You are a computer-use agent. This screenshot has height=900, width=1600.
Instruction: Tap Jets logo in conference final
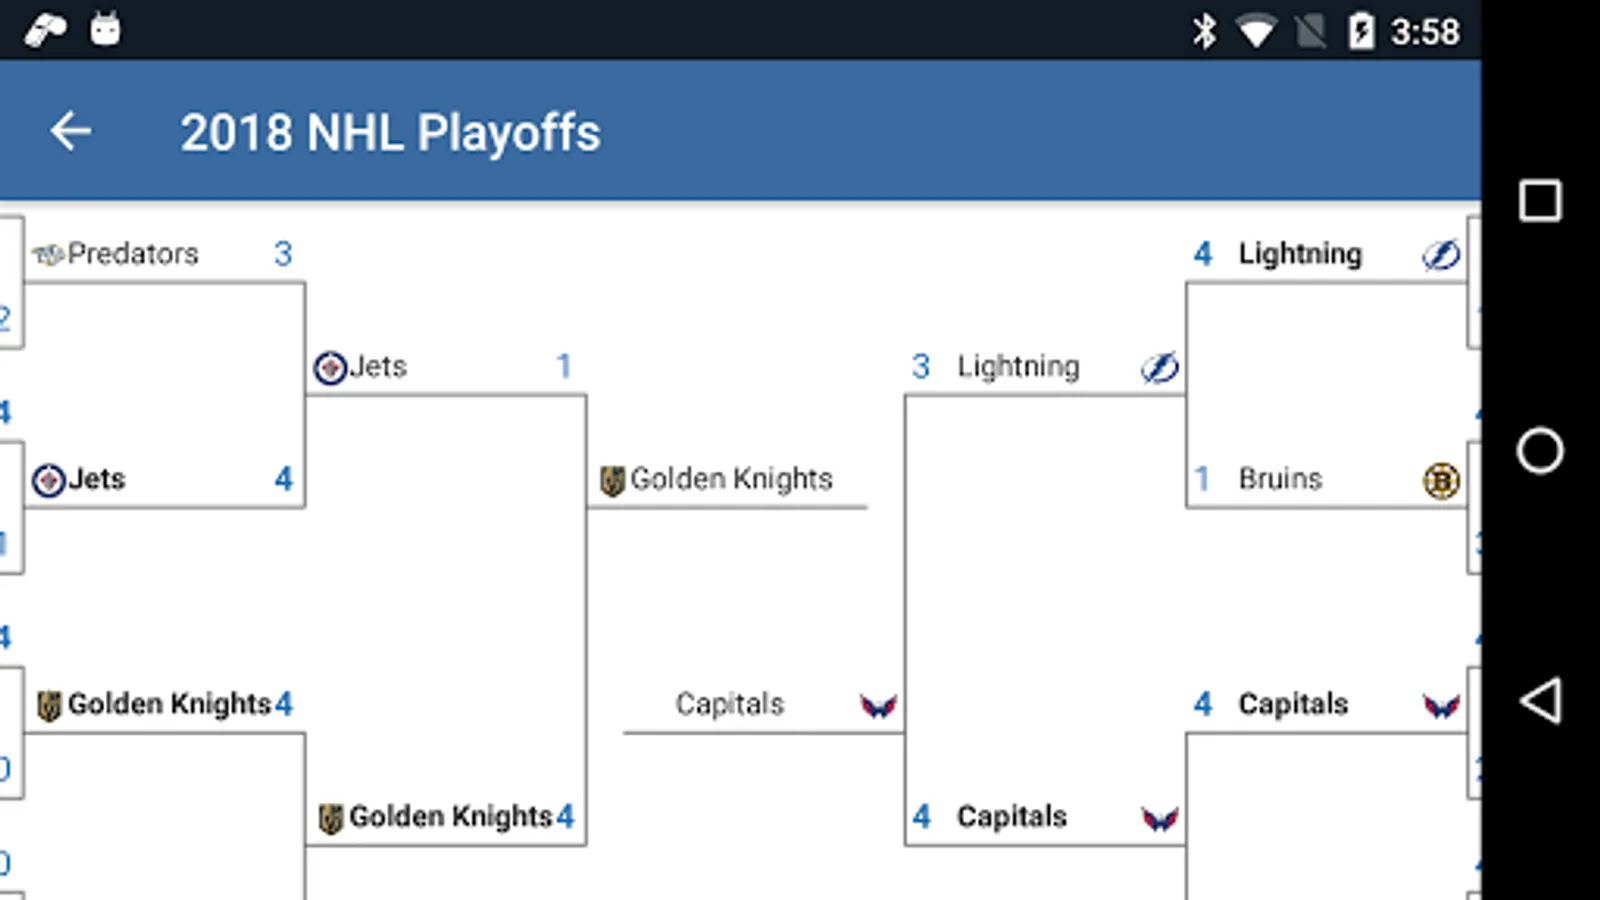click(330, 368)
